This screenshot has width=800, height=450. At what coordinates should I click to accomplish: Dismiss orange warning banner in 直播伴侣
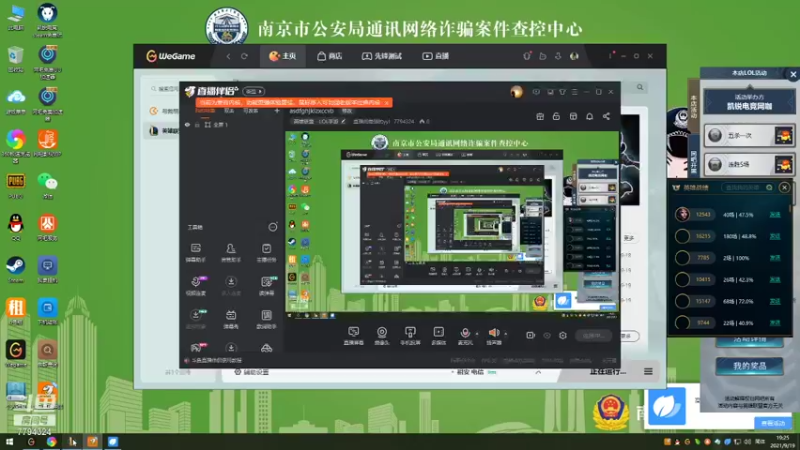[387, 103]
